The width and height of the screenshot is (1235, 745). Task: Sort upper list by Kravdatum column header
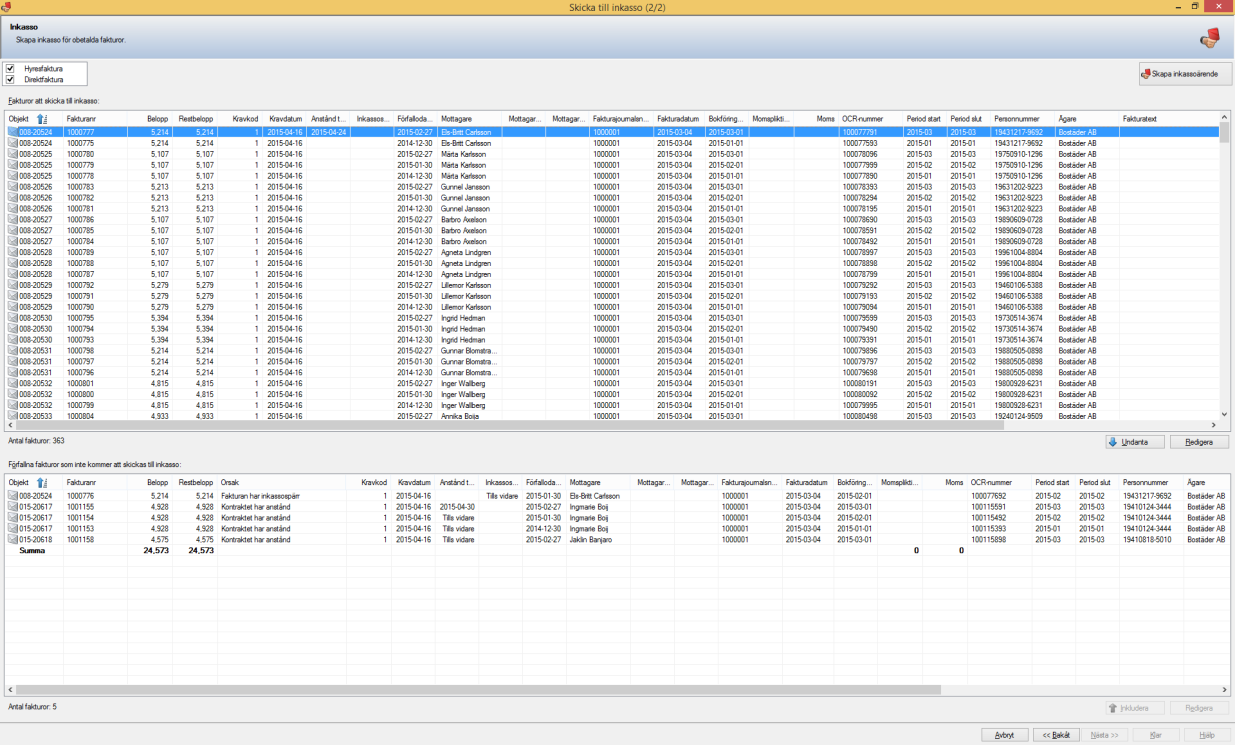(285, 119)
